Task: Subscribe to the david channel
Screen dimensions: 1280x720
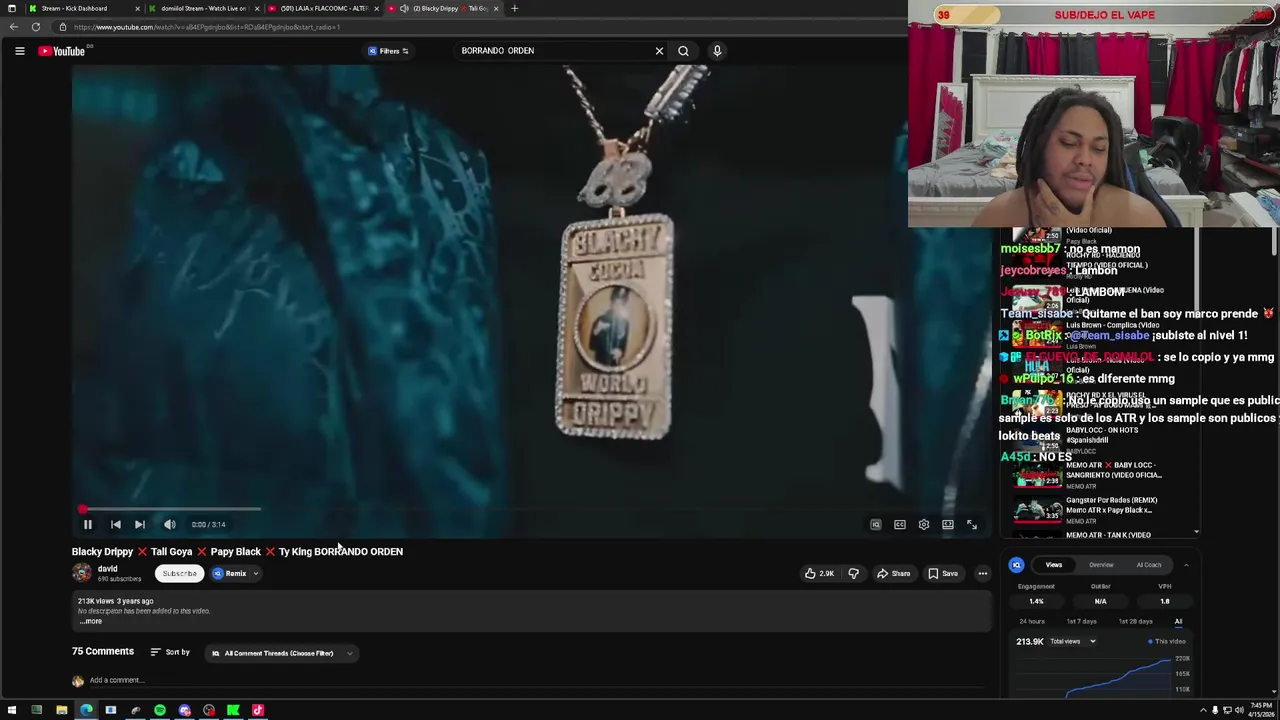Action: coord(180,573)
